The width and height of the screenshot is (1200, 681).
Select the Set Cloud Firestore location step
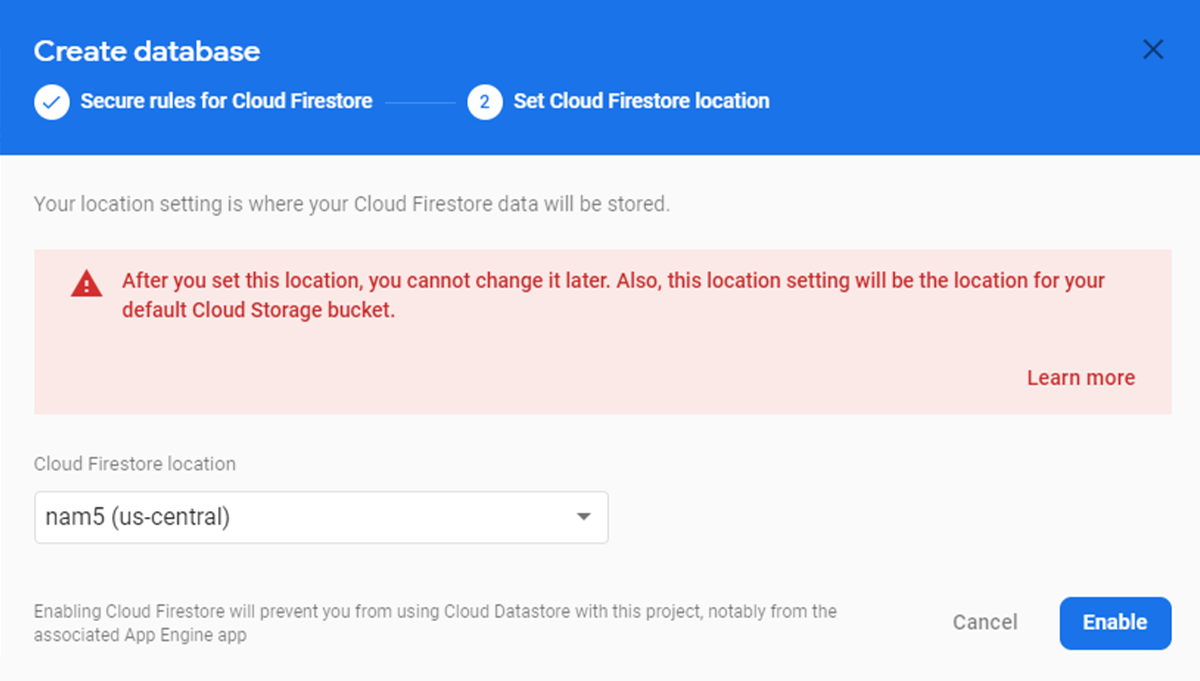click(x=641, y=101)
